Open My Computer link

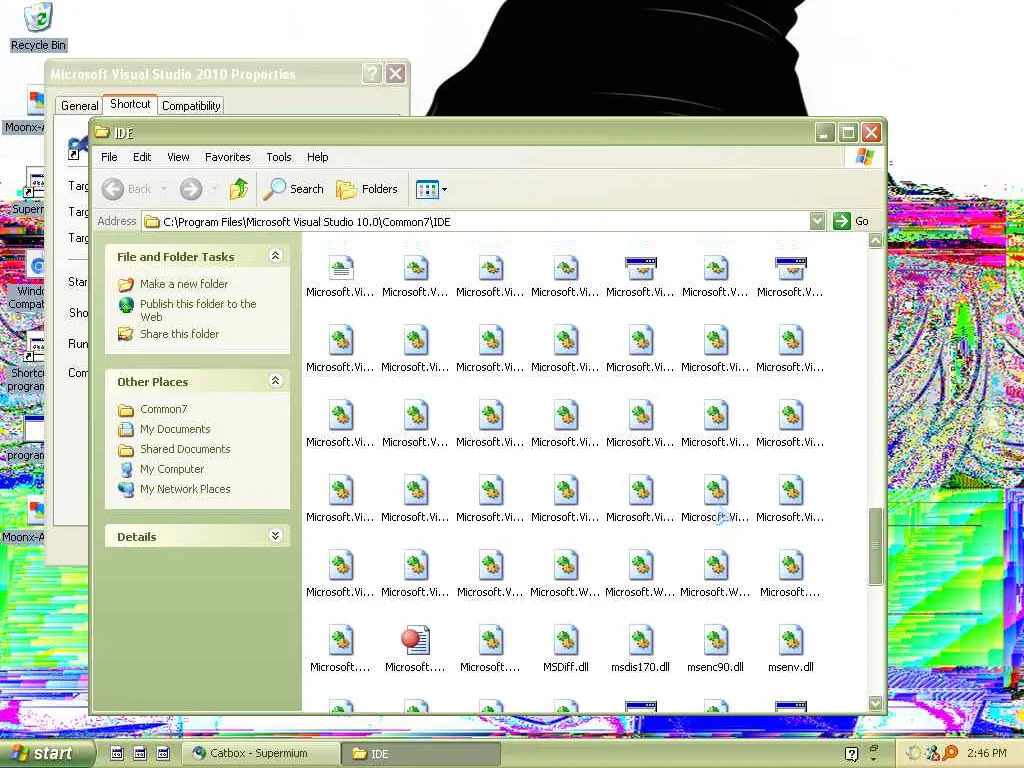(x=172, y=469)
